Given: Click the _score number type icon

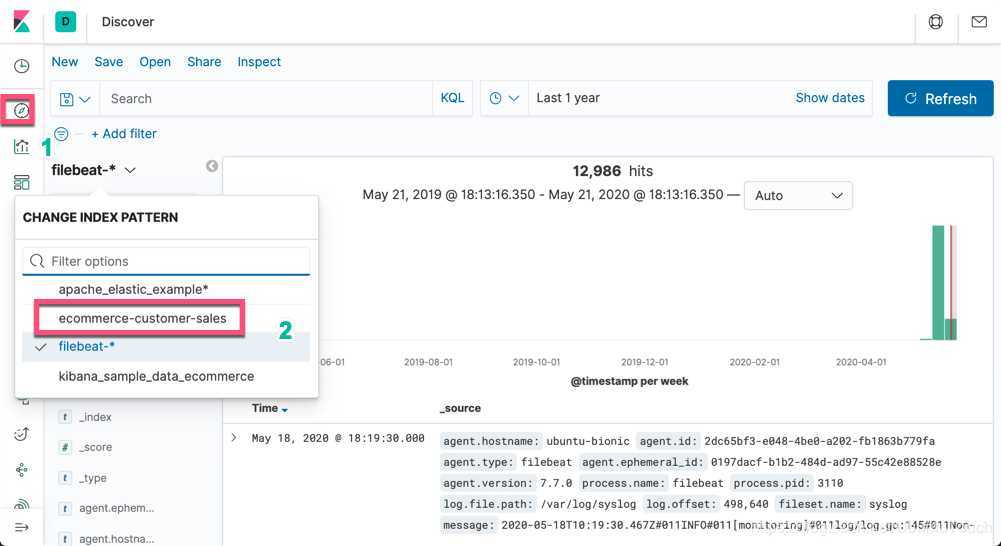Looking at the screenshot, I should (x=64, y=447).
